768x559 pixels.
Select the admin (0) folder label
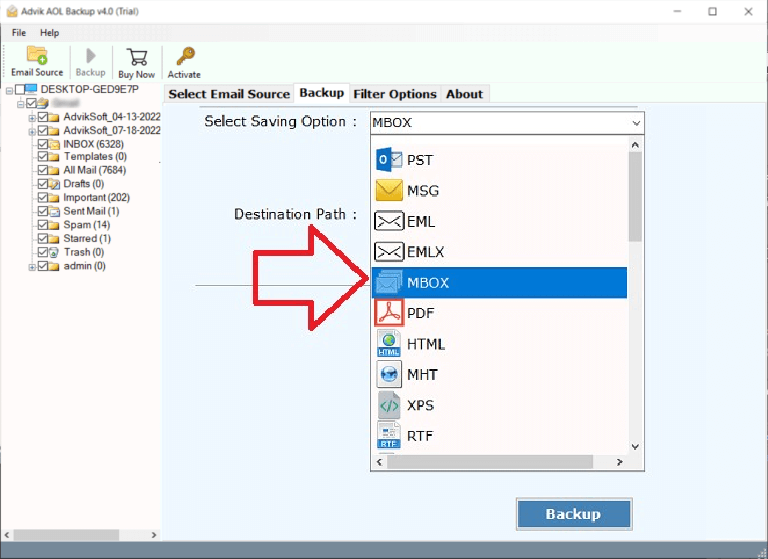pyautogui.click(x=84, y=266)
